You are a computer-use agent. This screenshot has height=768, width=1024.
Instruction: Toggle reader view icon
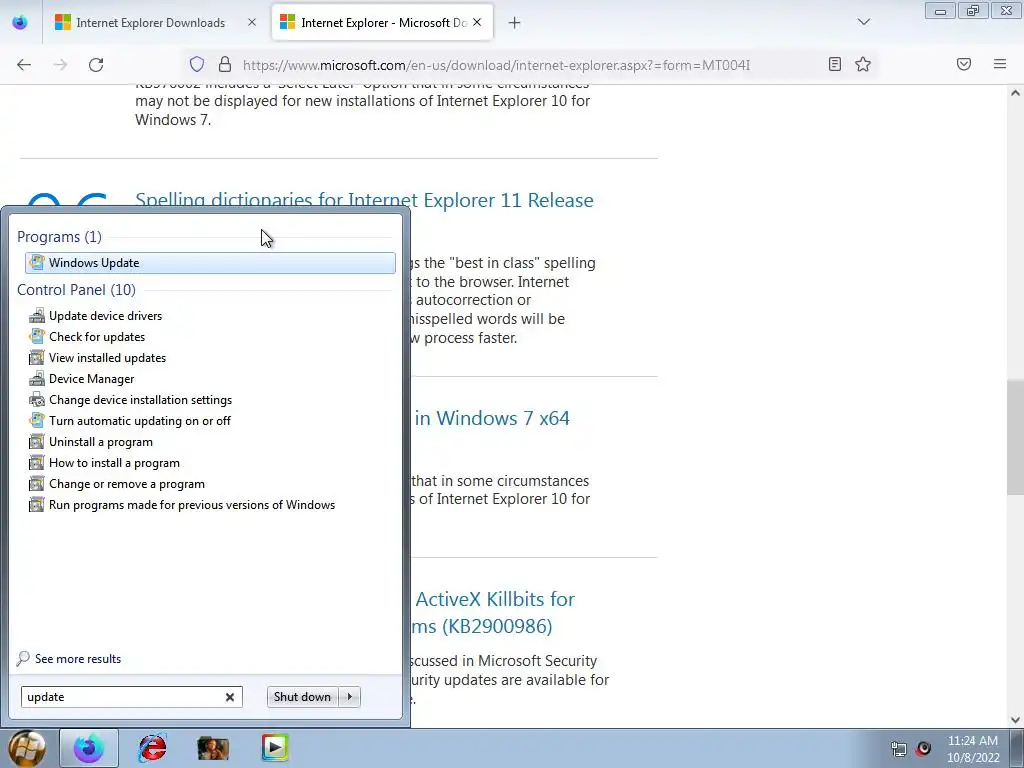point(835,64)
